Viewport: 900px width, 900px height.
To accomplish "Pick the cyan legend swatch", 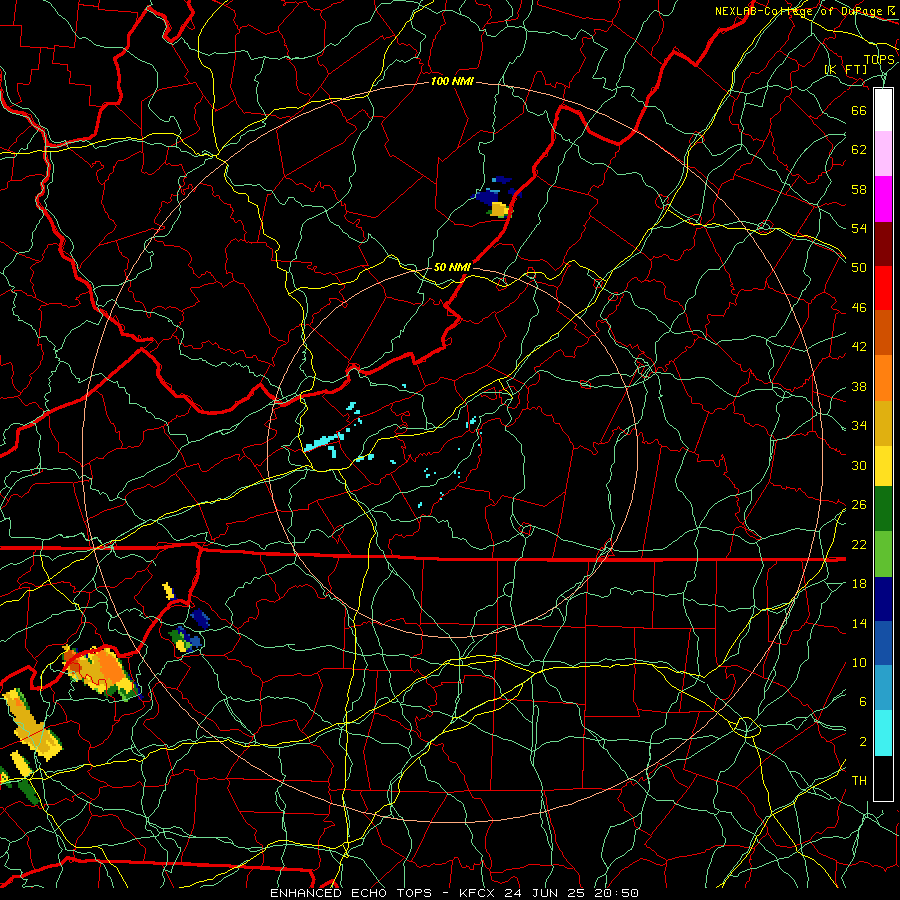I will pyautogui.click(x=883, y=733).
